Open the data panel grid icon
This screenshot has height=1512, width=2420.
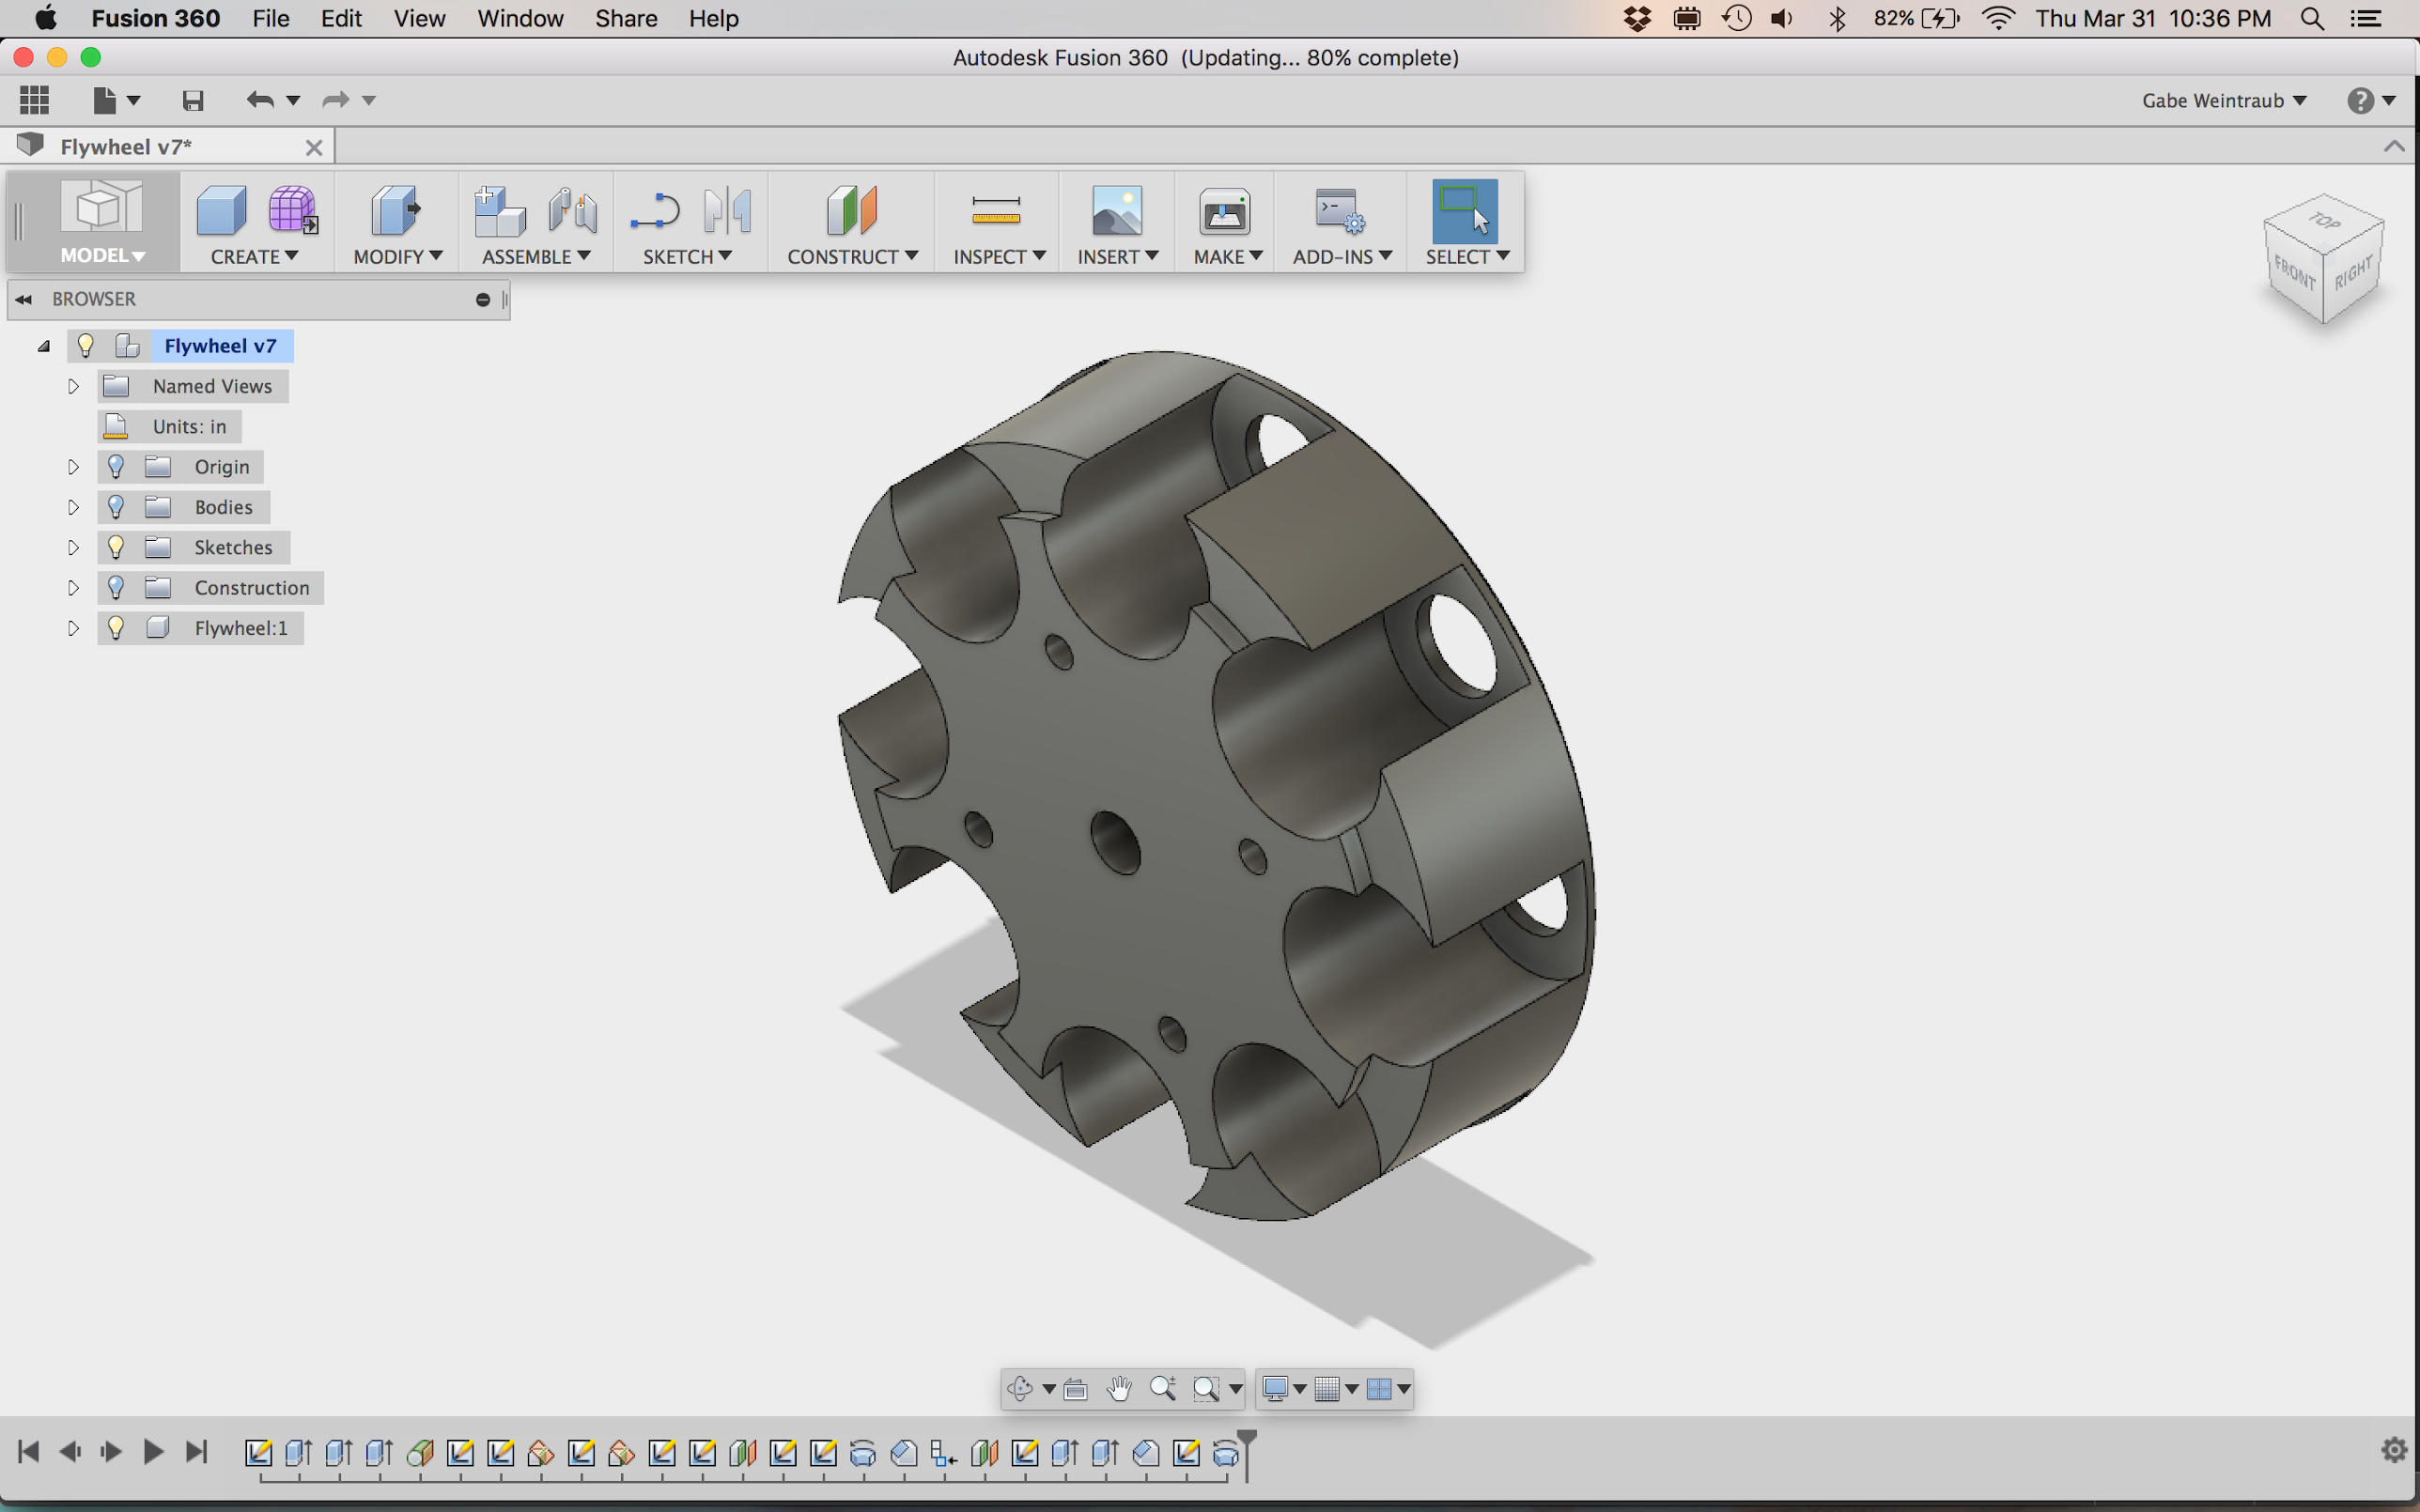(x=34, y=100)
